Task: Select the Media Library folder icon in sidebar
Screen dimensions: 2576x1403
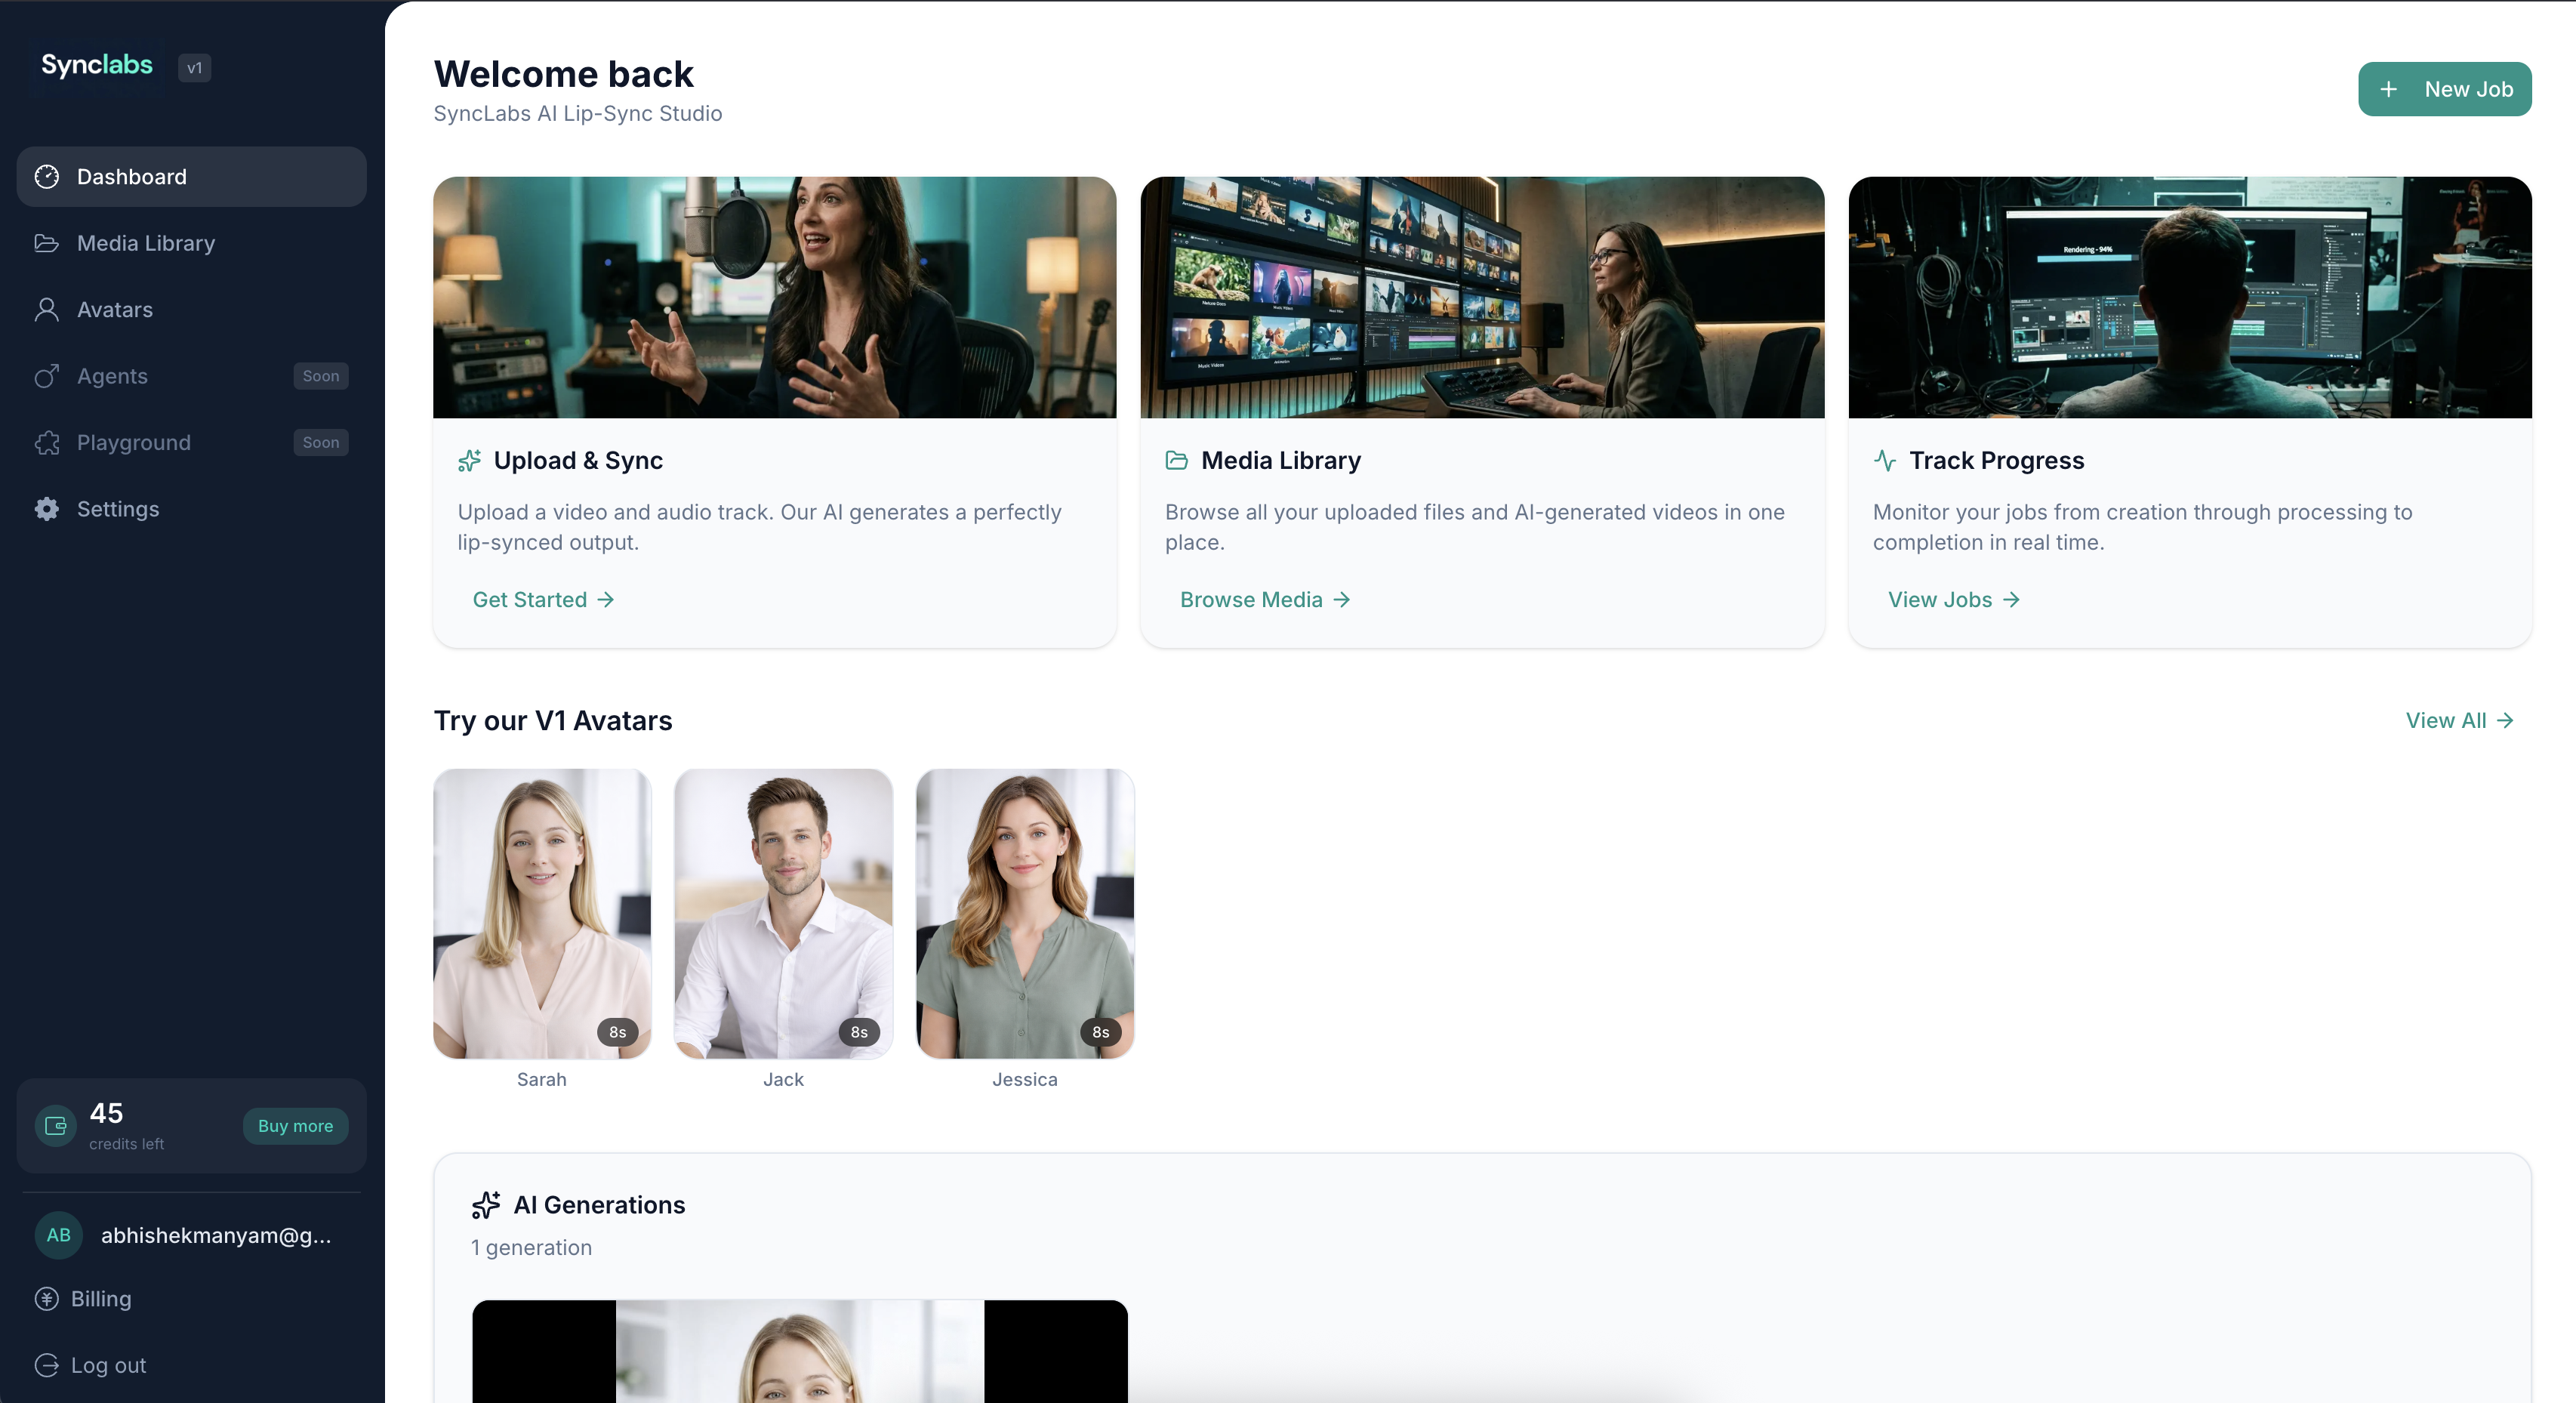Action: tap(47, 243)
